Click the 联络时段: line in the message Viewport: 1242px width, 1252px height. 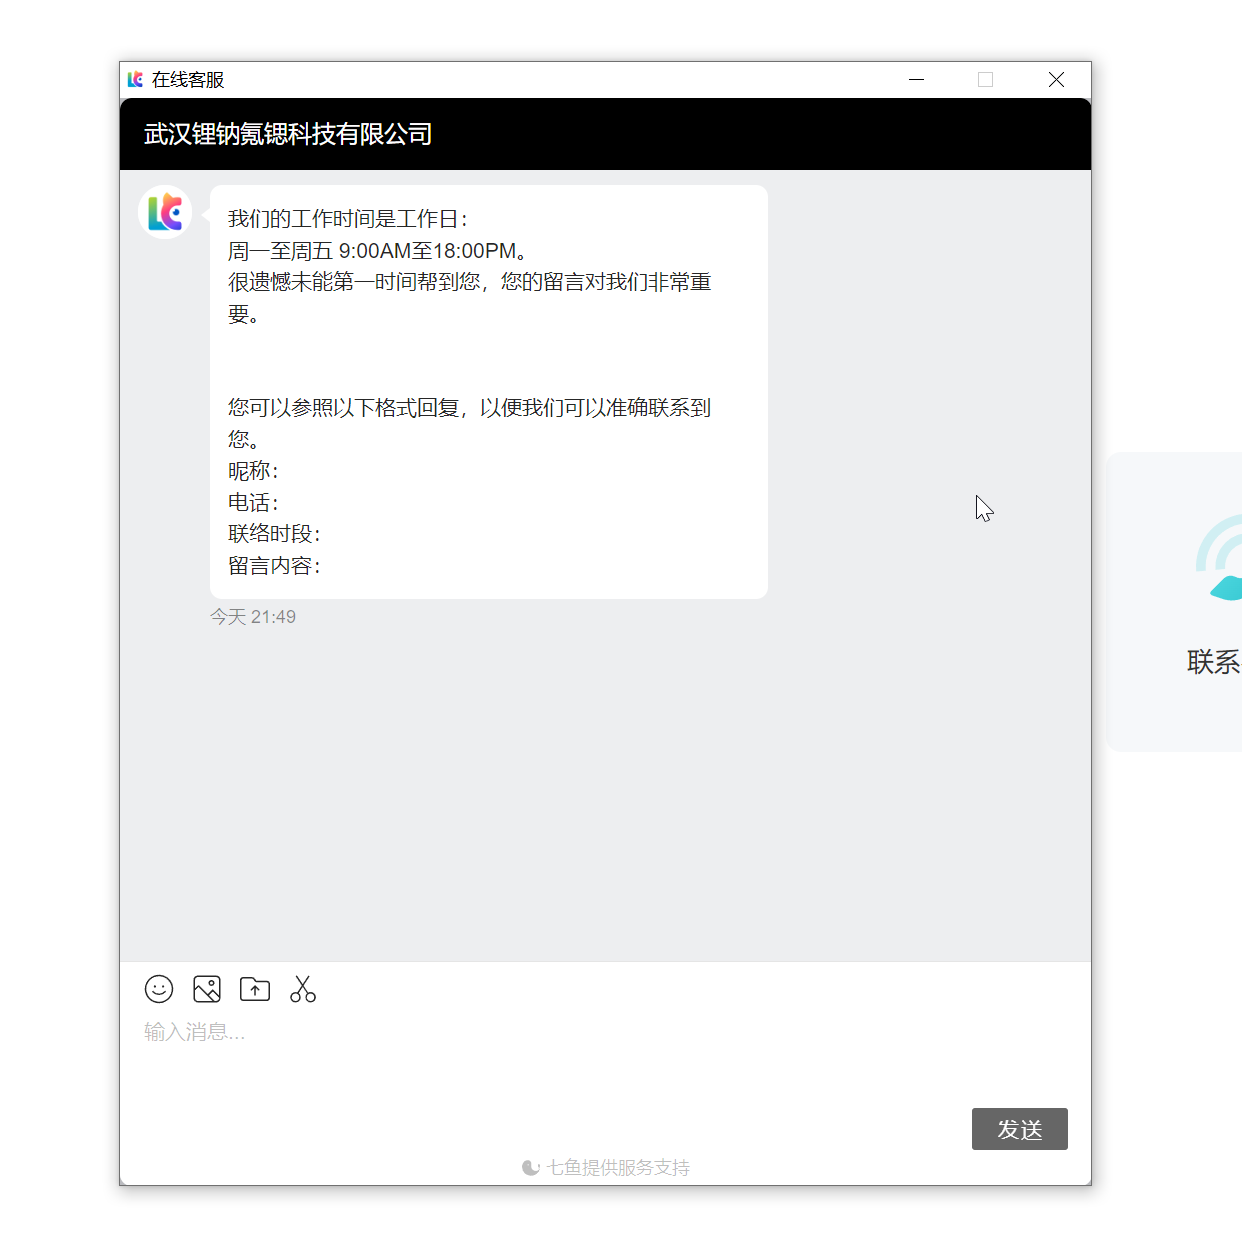point(275,534)
